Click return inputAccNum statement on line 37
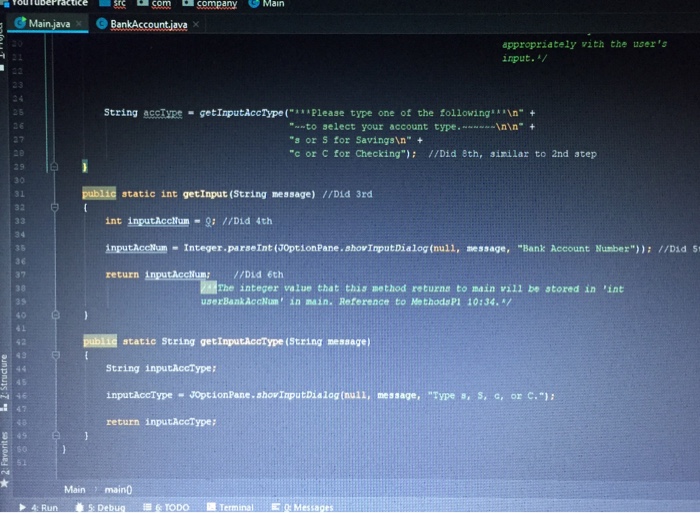The height and width of the screenshot is (513, 700). (158, 275)
